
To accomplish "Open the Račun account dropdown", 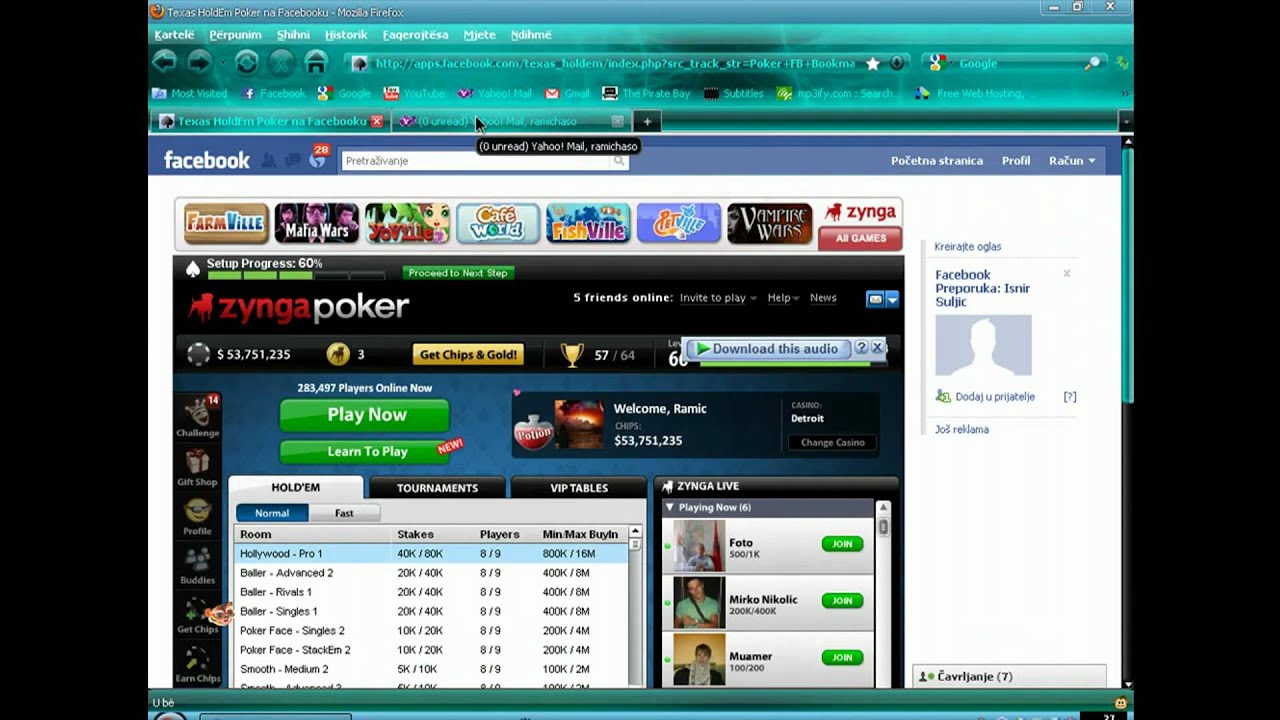I will [1072, 160].
